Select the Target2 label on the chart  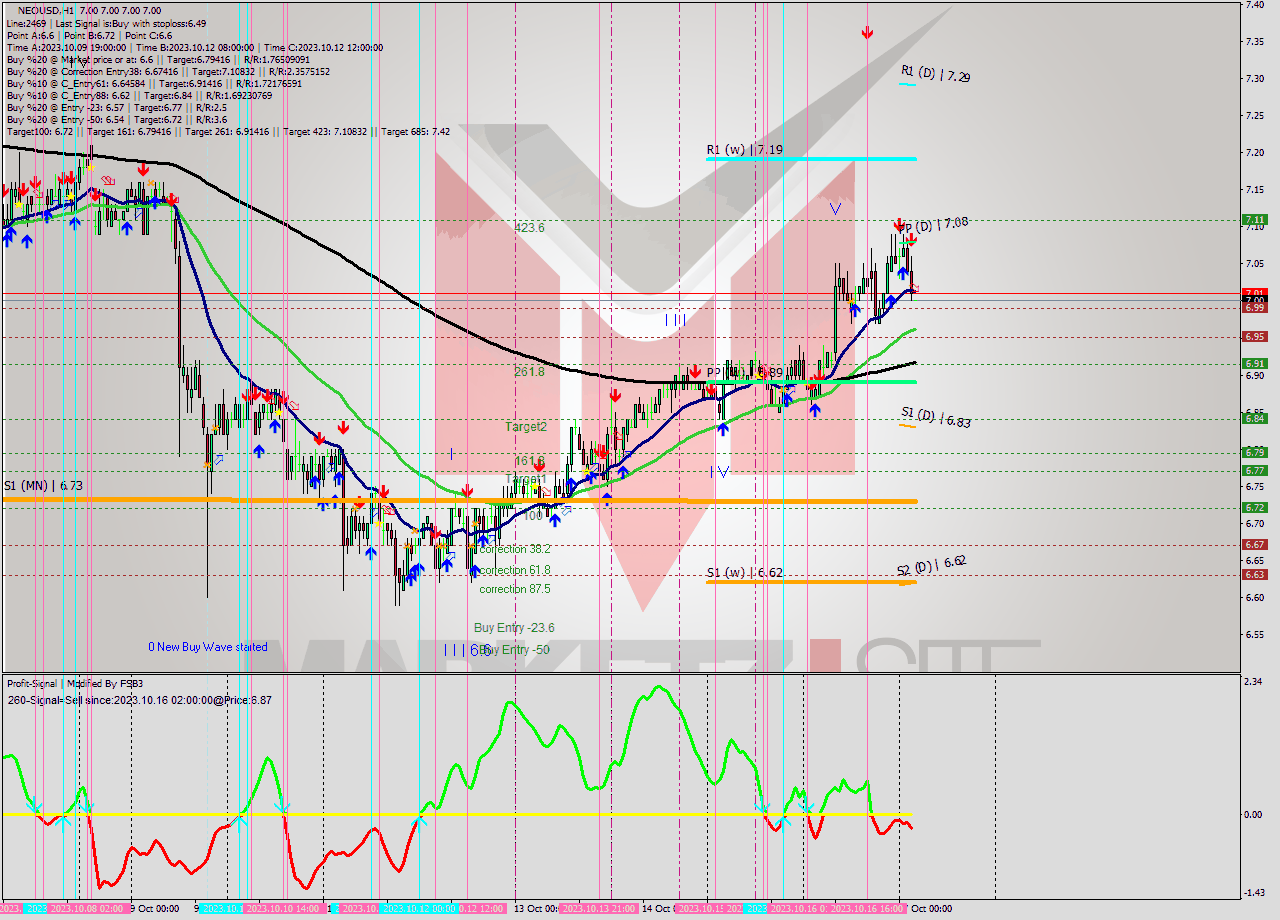(x=525, y=426)
